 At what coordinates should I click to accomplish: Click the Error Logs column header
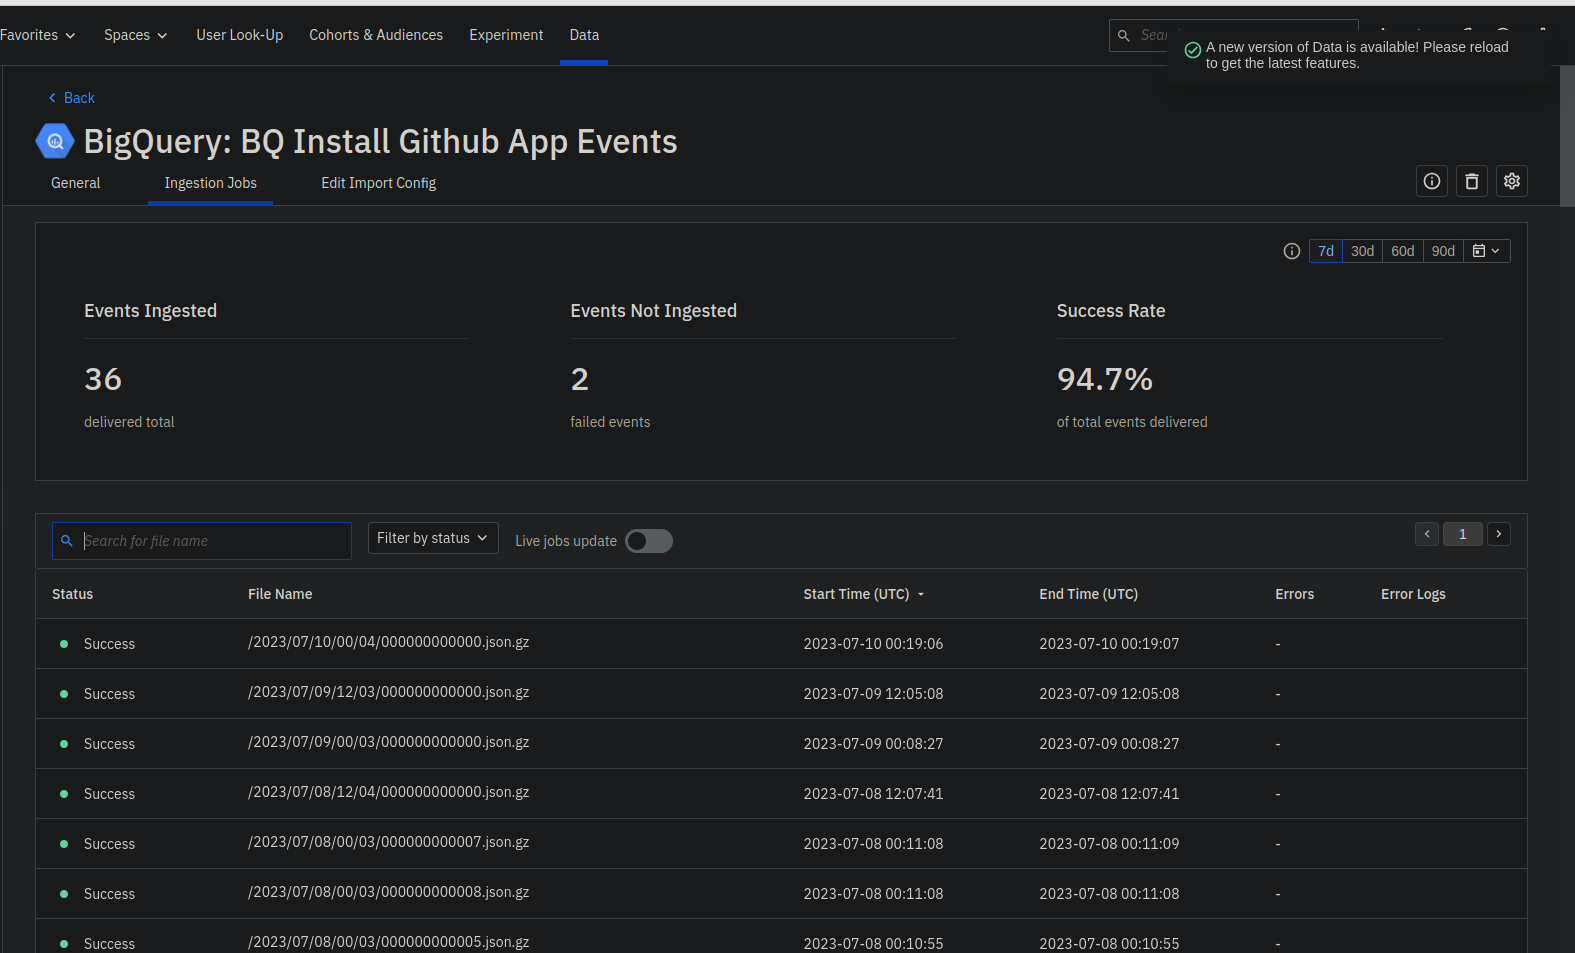[1413, 594]
